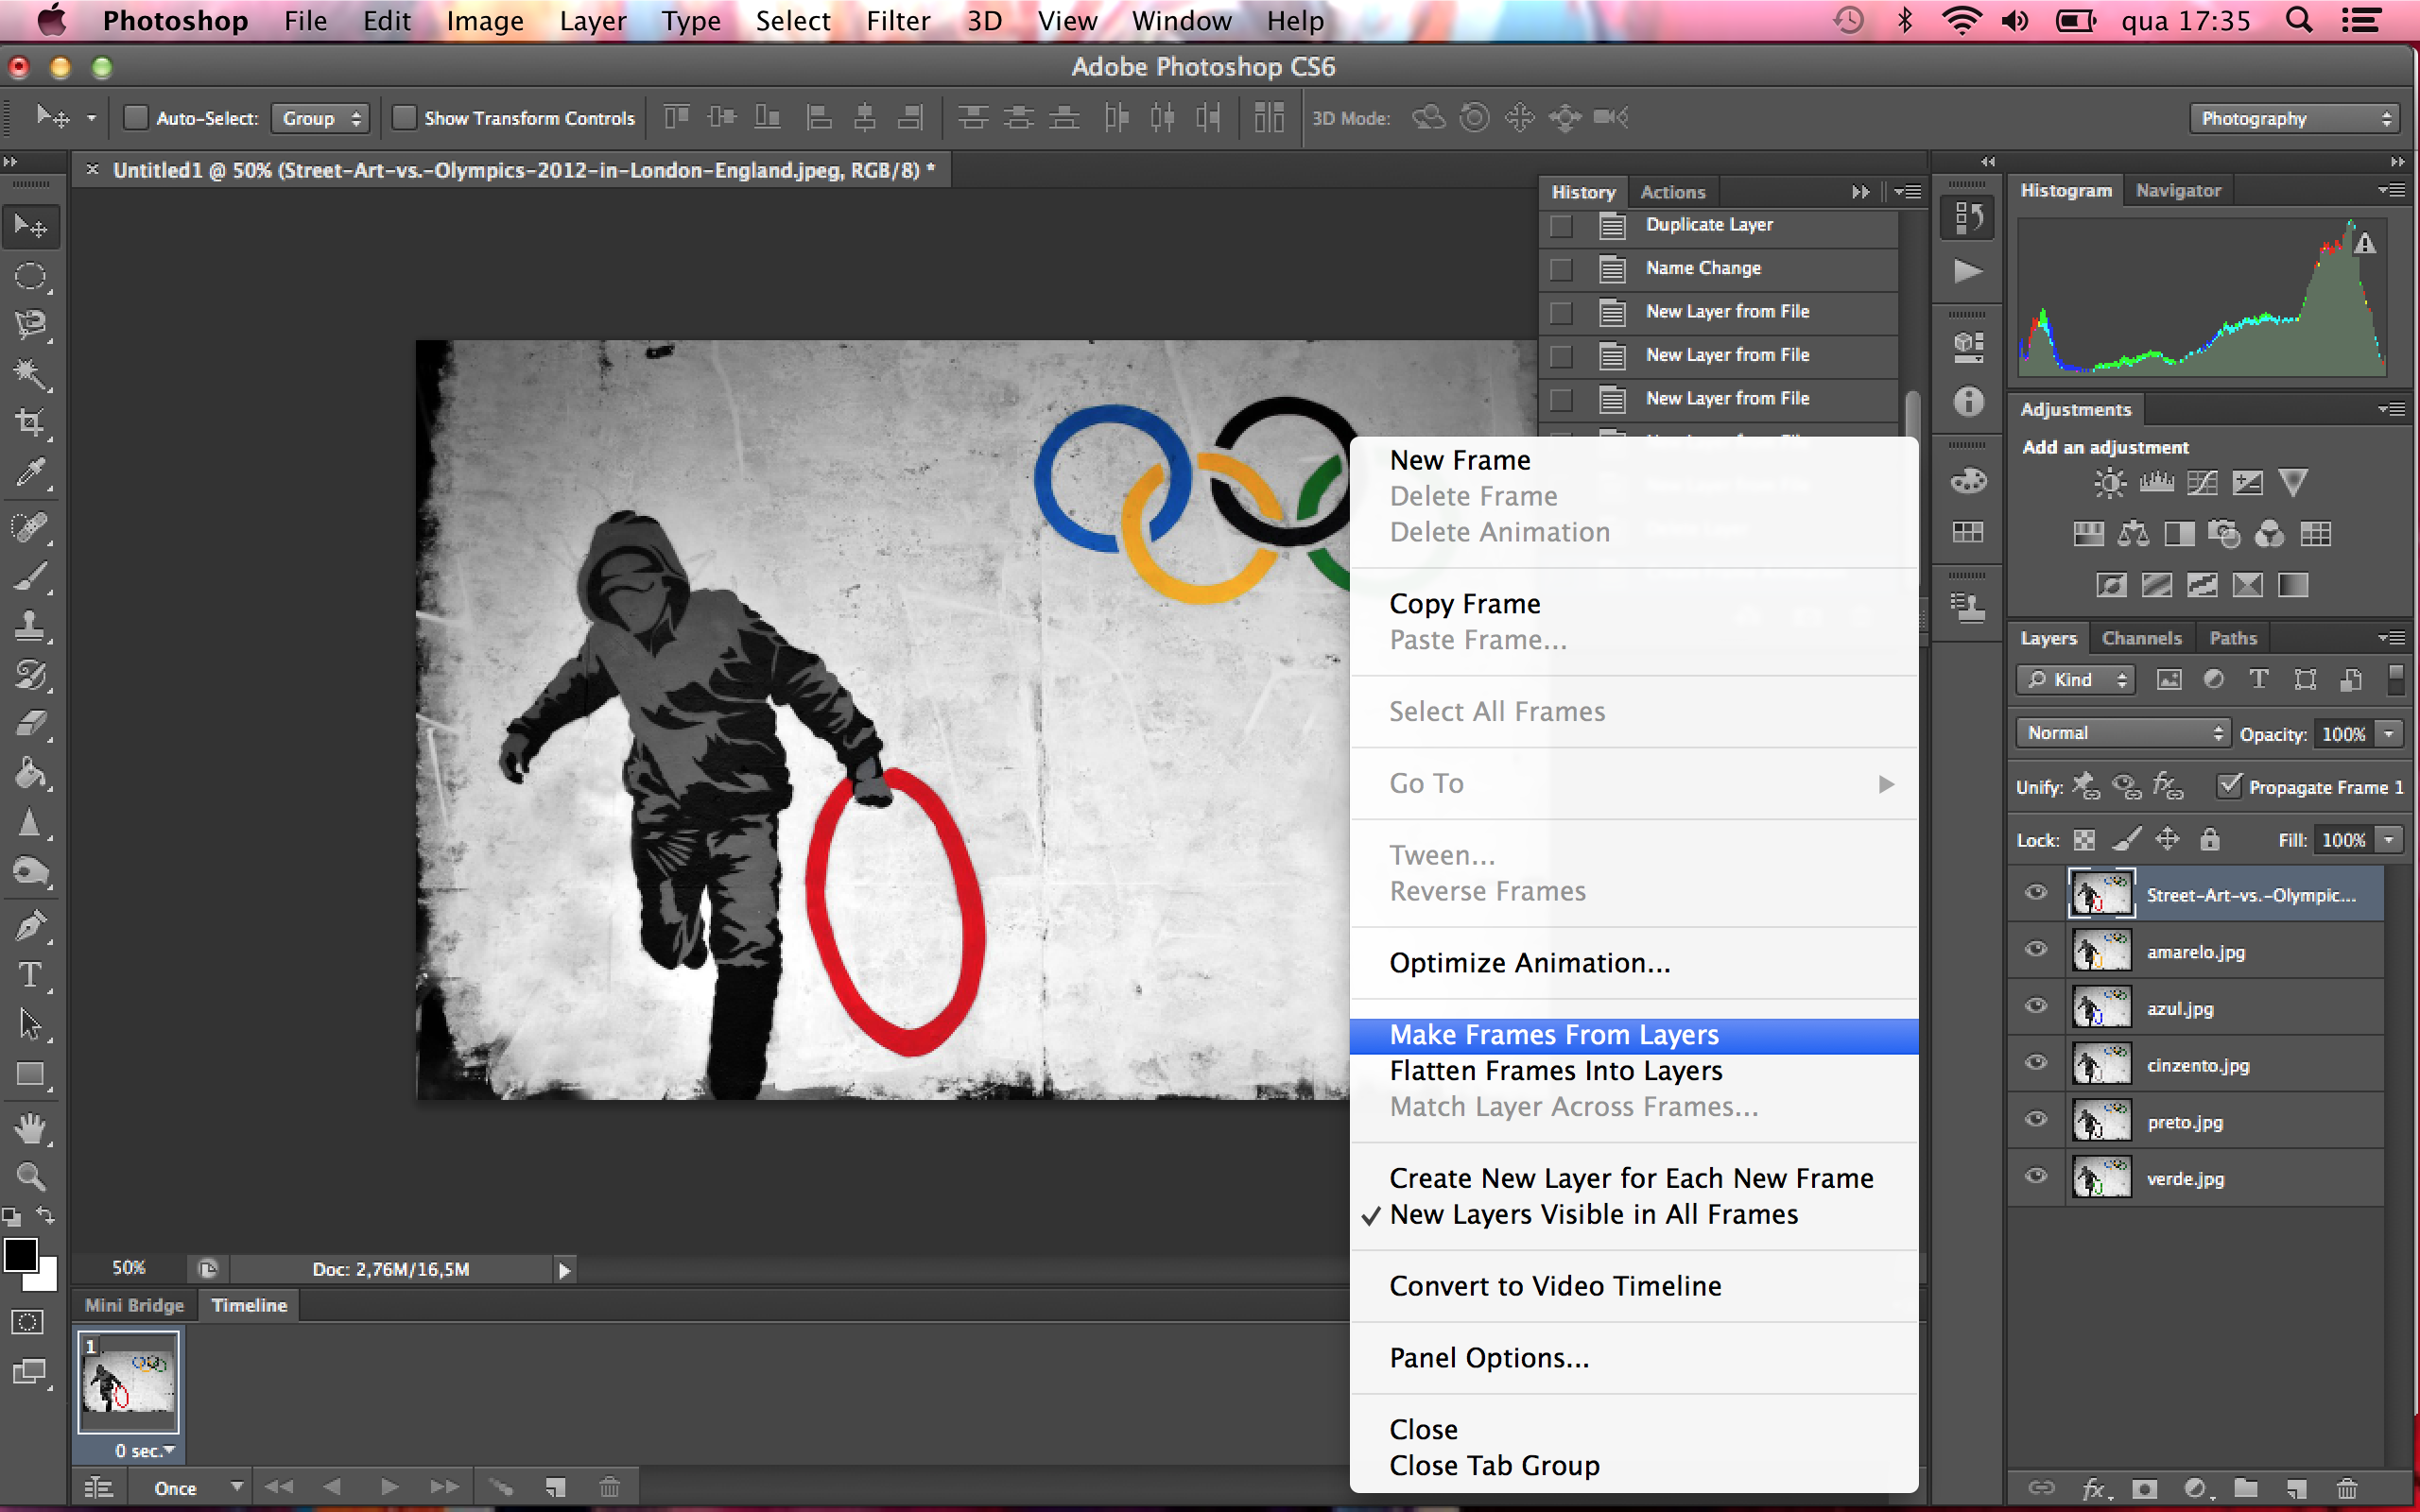
Task: Choose Flatten Frames Into Layers
Action: (x=1634, y=1071)
